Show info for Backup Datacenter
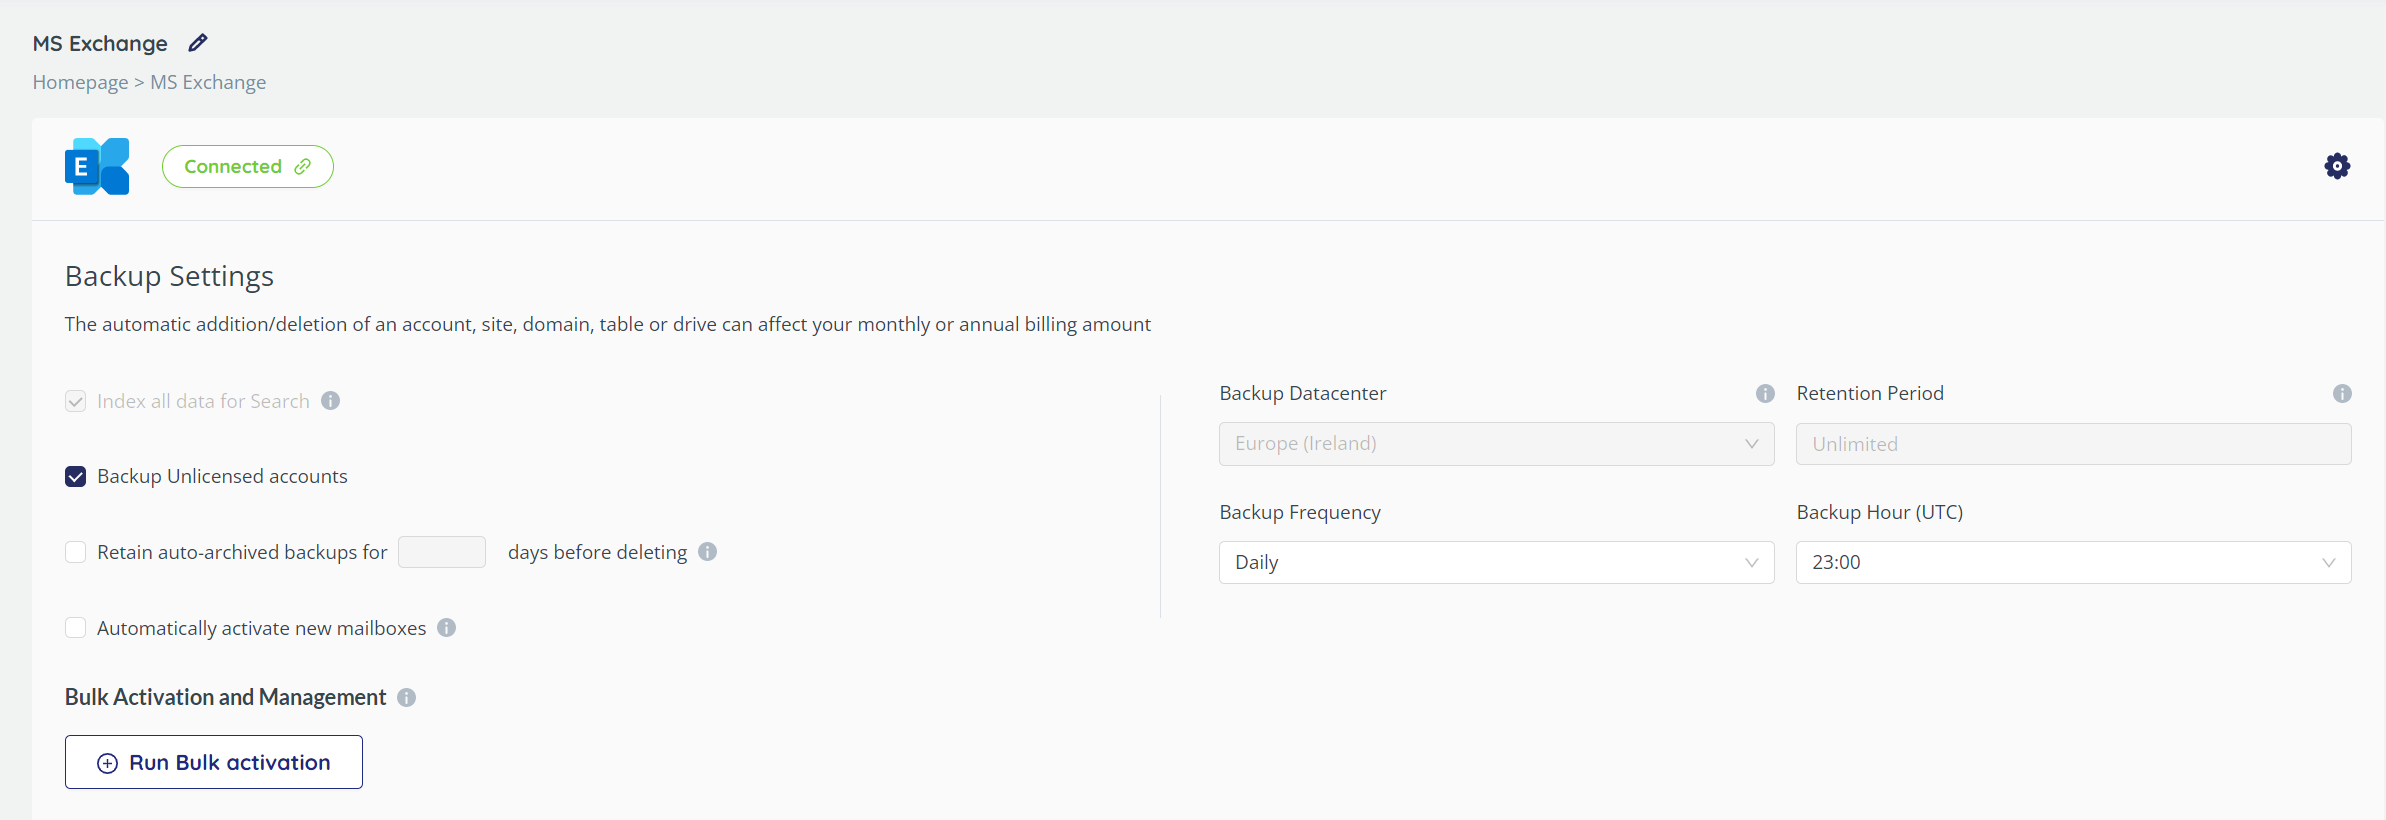This screenshot has width=2386, height=820. (1765, 394)
